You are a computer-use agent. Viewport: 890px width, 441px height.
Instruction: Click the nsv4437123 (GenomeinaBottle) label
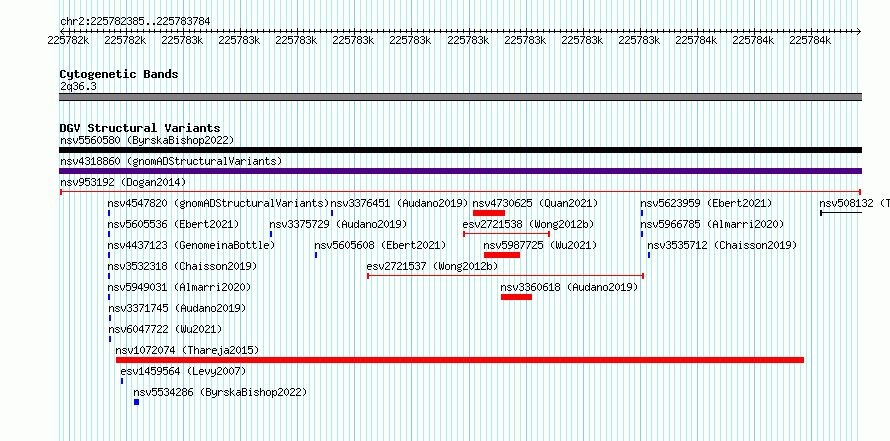(191, 245)
